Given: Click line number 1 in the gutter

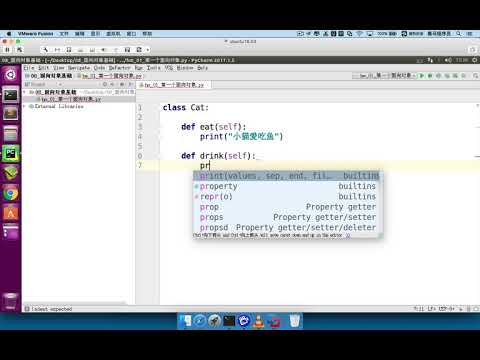Looking at the screenshot, I should coord(140,107).
